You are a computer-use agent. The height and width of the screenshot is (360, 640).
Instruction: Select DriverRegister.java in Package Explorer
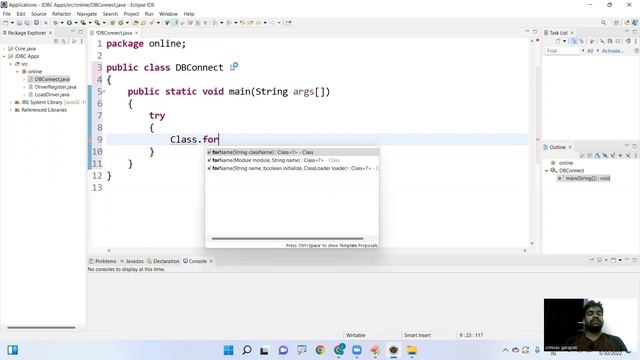[x=55, y=87]
